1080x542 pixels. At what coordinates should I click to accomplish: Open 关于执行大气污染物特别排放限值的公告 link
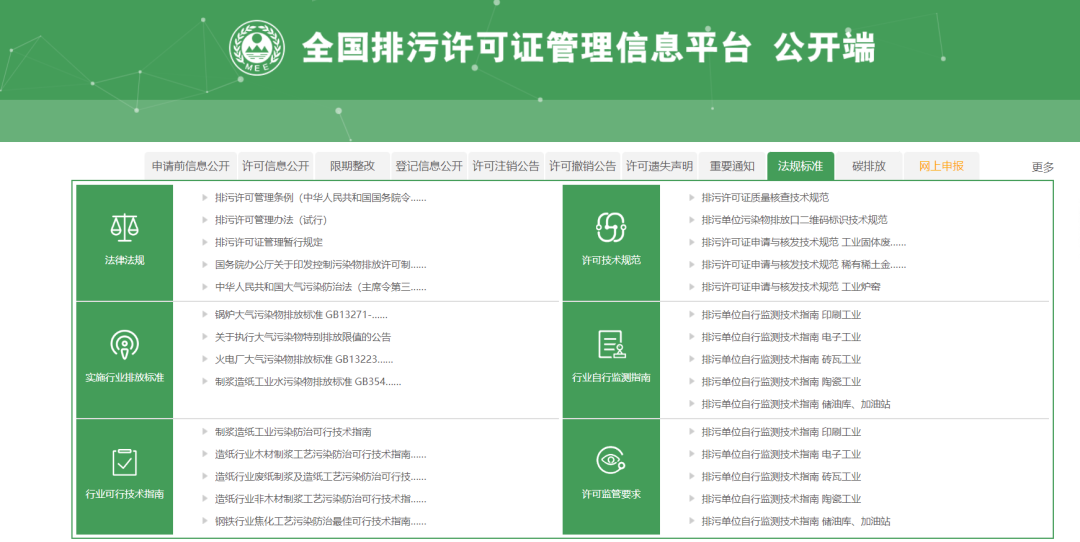[x=302, y=337]
